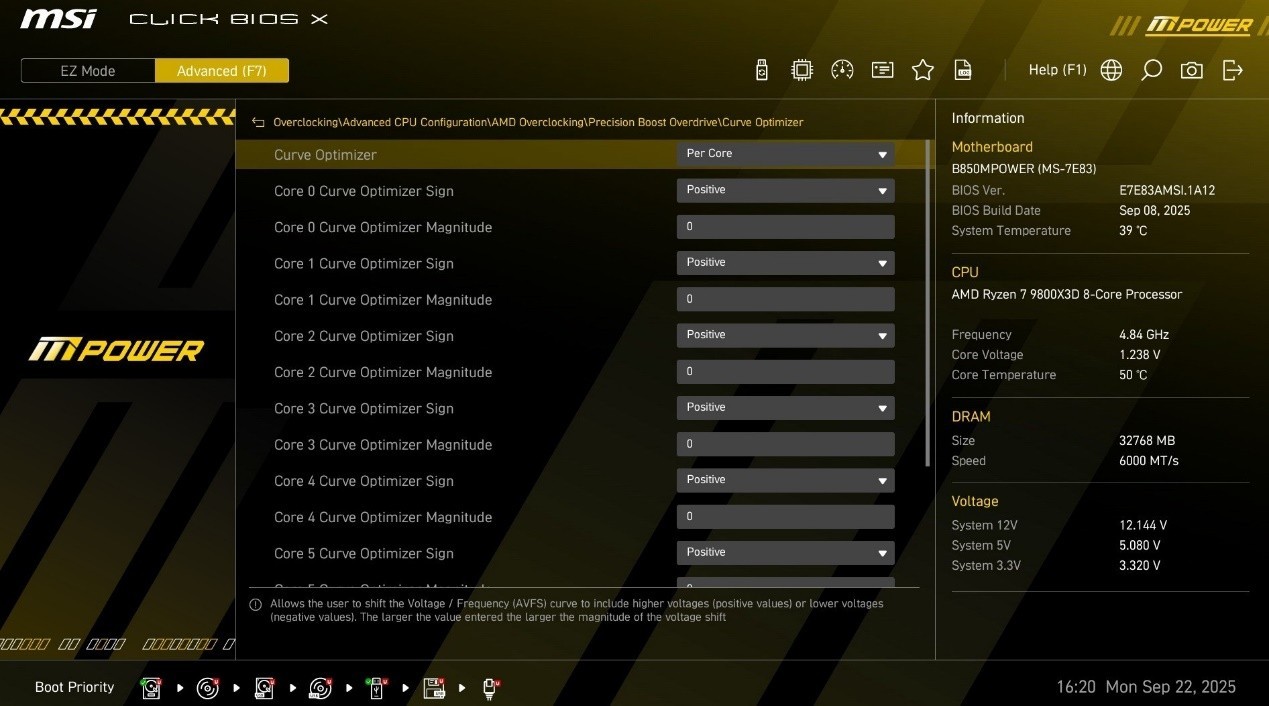
Task: Take a screenshot with the camera icon
Action: (x=1191, y=70)
